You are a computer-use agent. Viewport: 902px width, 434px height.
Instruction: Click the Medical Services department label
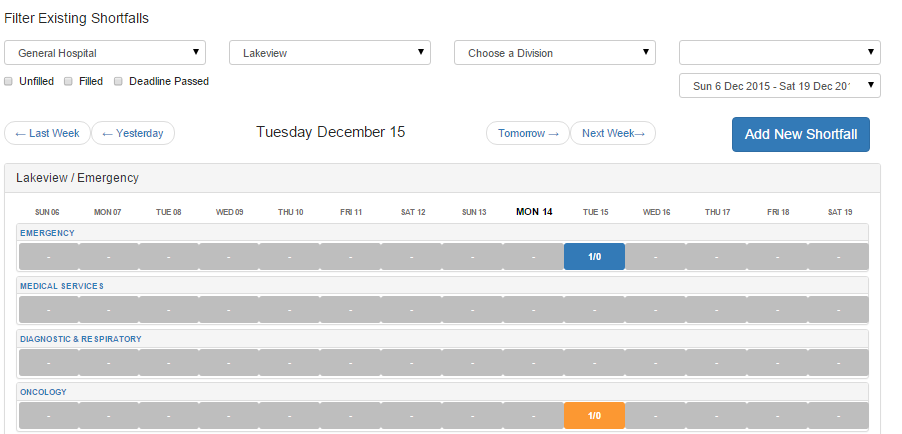[62, 286]
